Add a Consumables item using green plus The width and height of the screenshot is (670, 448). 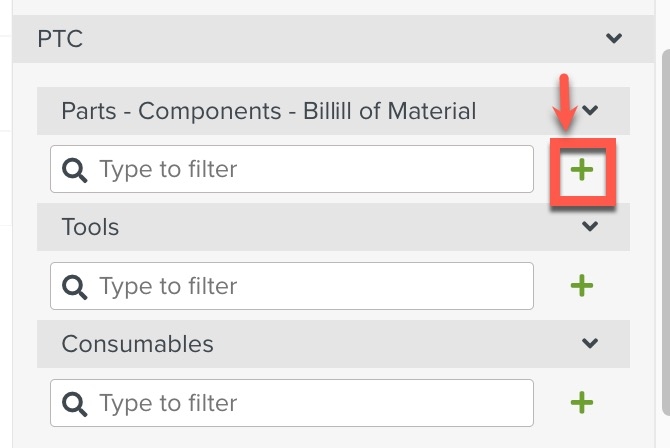[x=582, y=402]
